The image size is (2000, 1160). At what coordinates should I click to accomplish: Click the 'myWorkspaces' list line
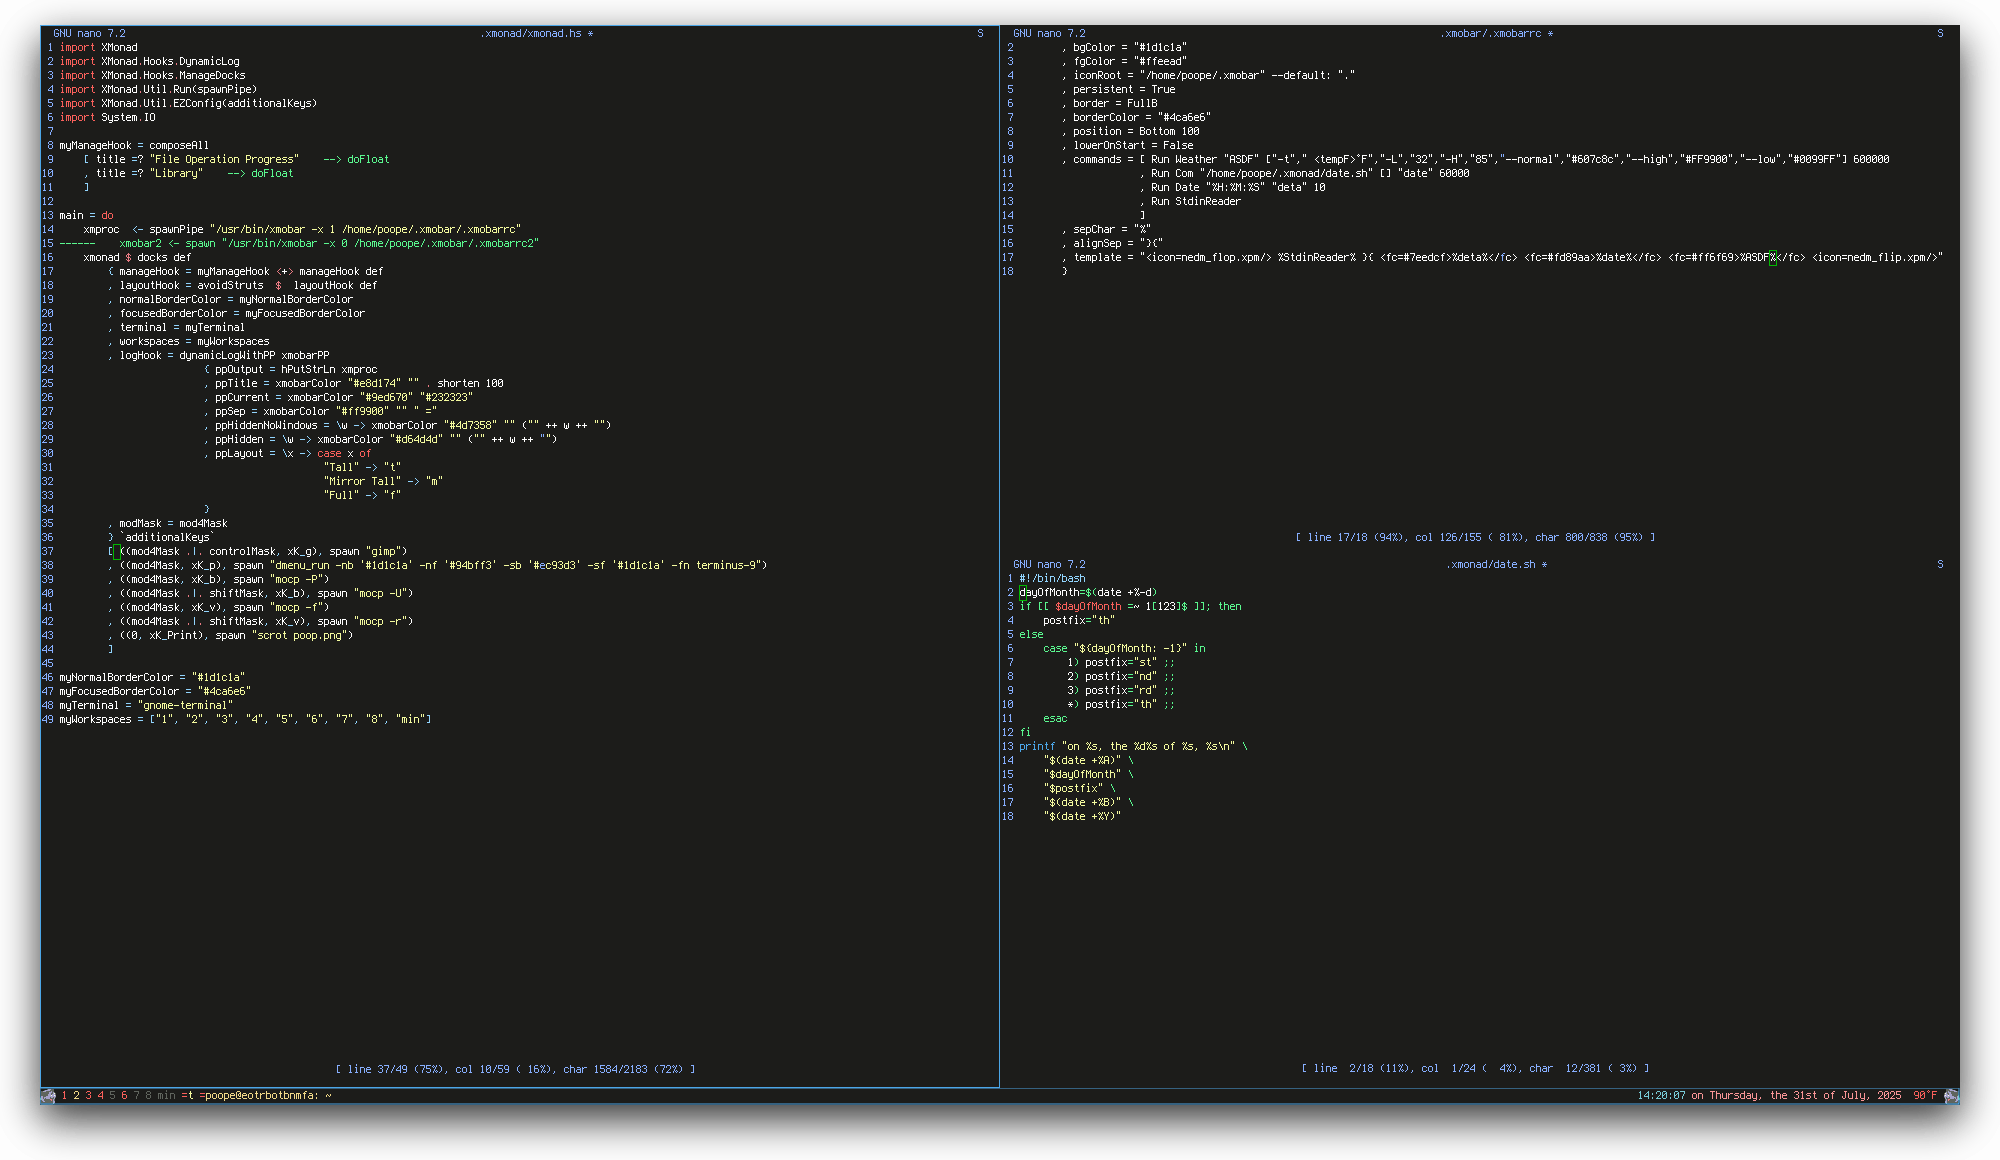pyautogui.click(x=245, y=720)
